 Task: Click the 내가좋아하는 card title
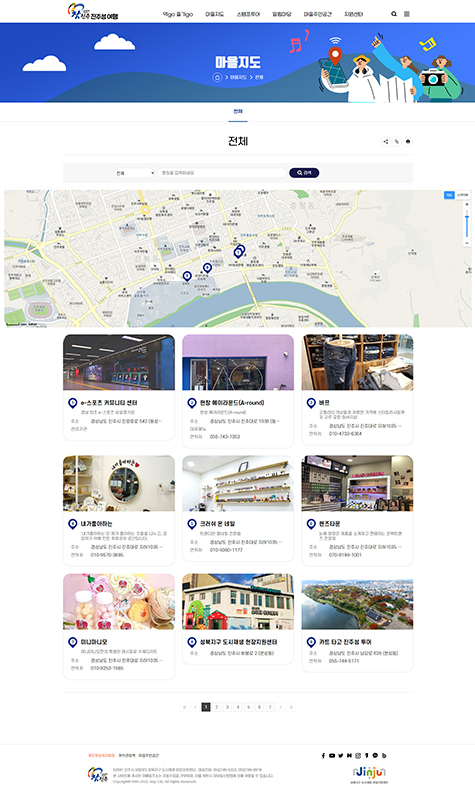pos(96,524)
